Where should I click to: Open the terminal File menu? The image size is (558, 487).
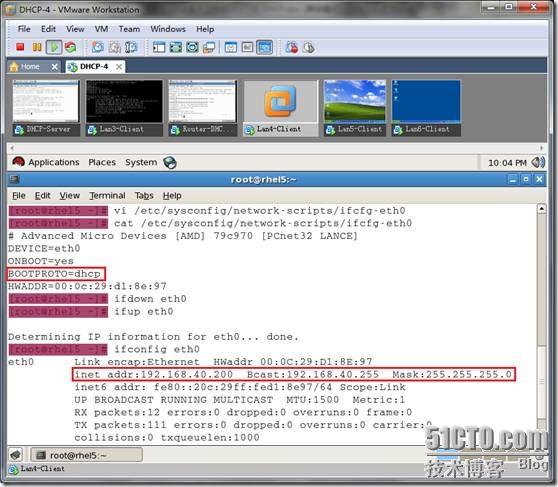point(19,195)
